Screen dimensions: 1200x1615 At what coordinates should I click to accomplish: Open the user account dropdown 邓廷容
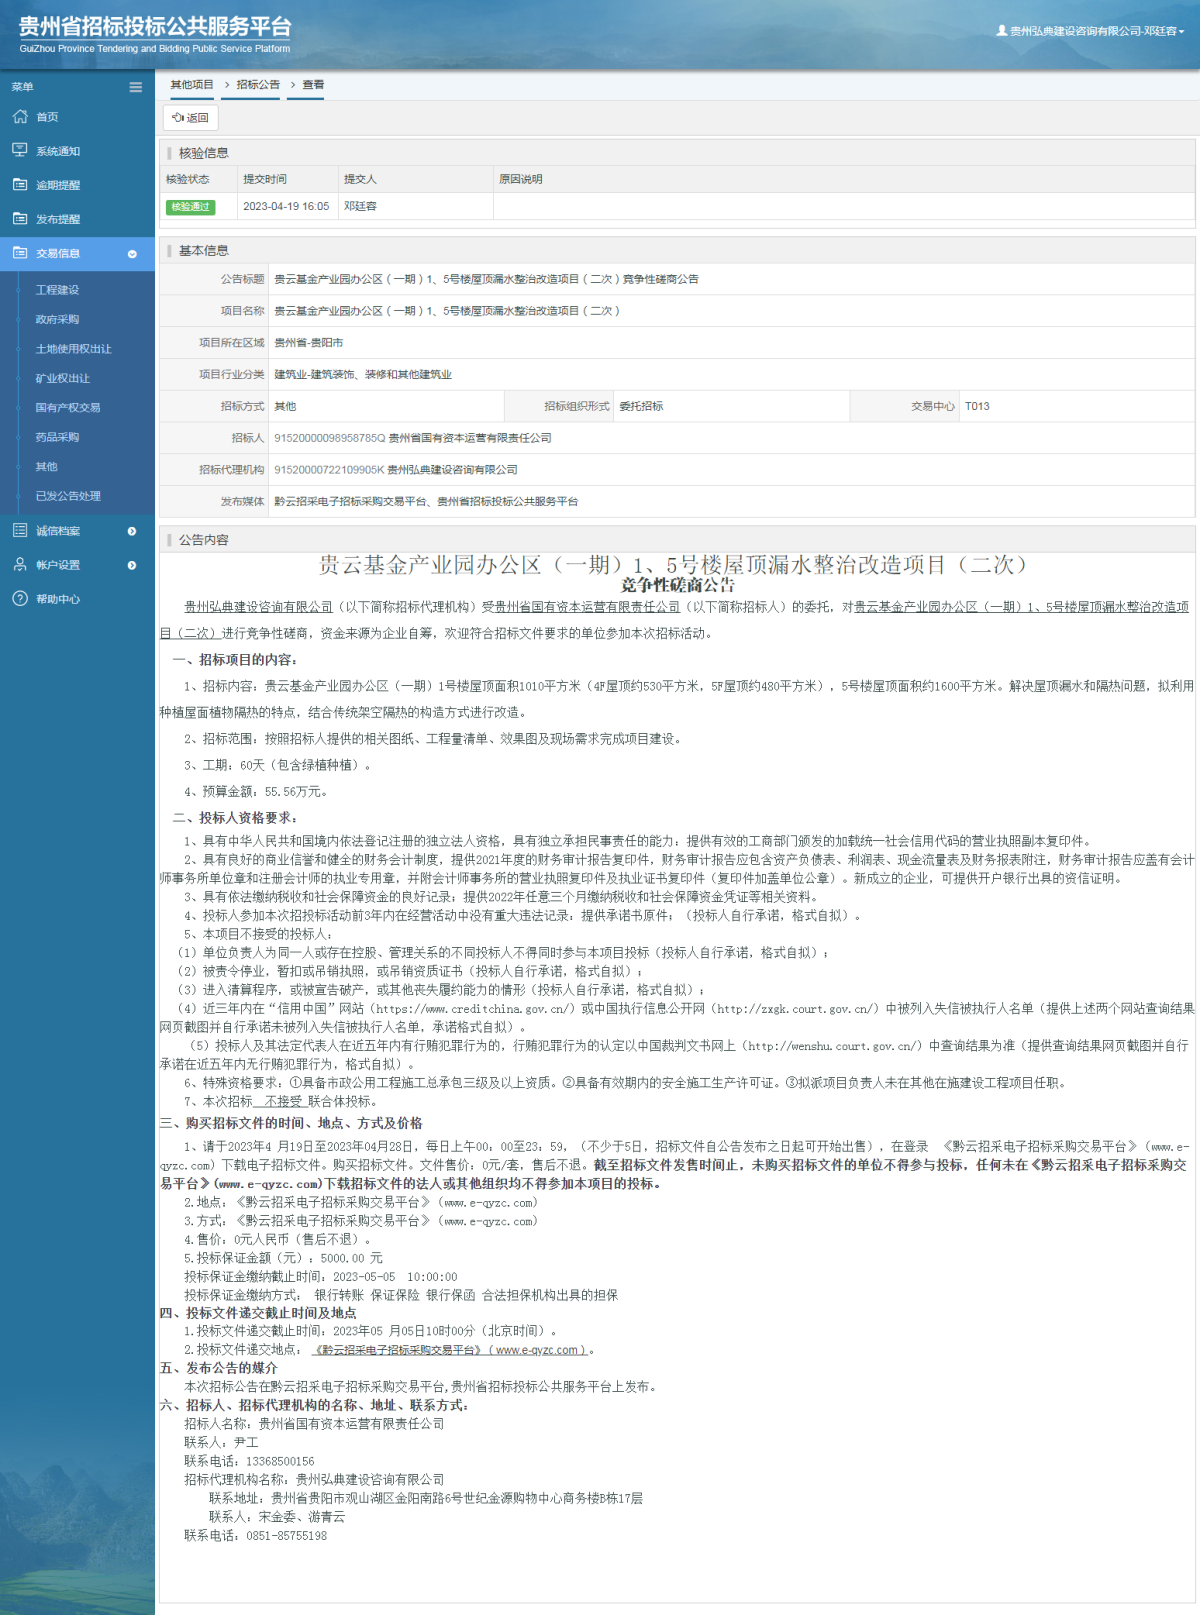(1091, 31)
